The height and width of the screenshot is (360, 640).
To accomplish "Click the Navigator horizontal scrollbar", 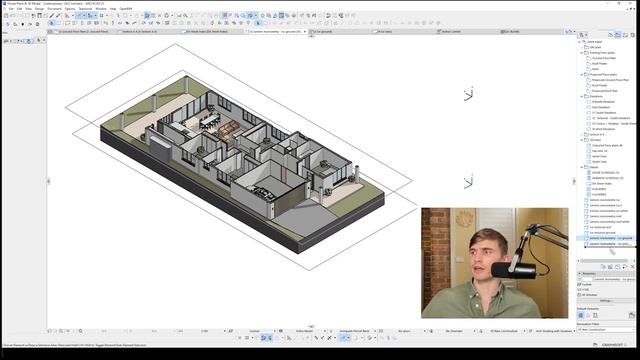I will [x=604, y=261].
